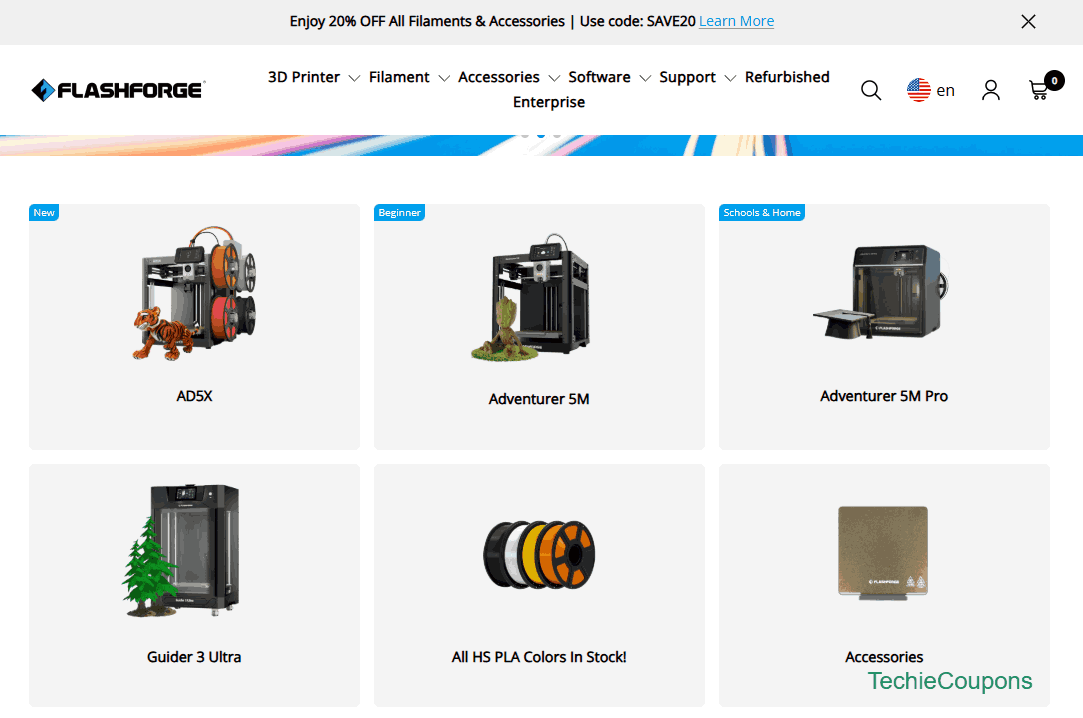The height and width of the screenshot is (718, 1083).
Task: Click the Adventurer 5M title
Action: [539, 399]
